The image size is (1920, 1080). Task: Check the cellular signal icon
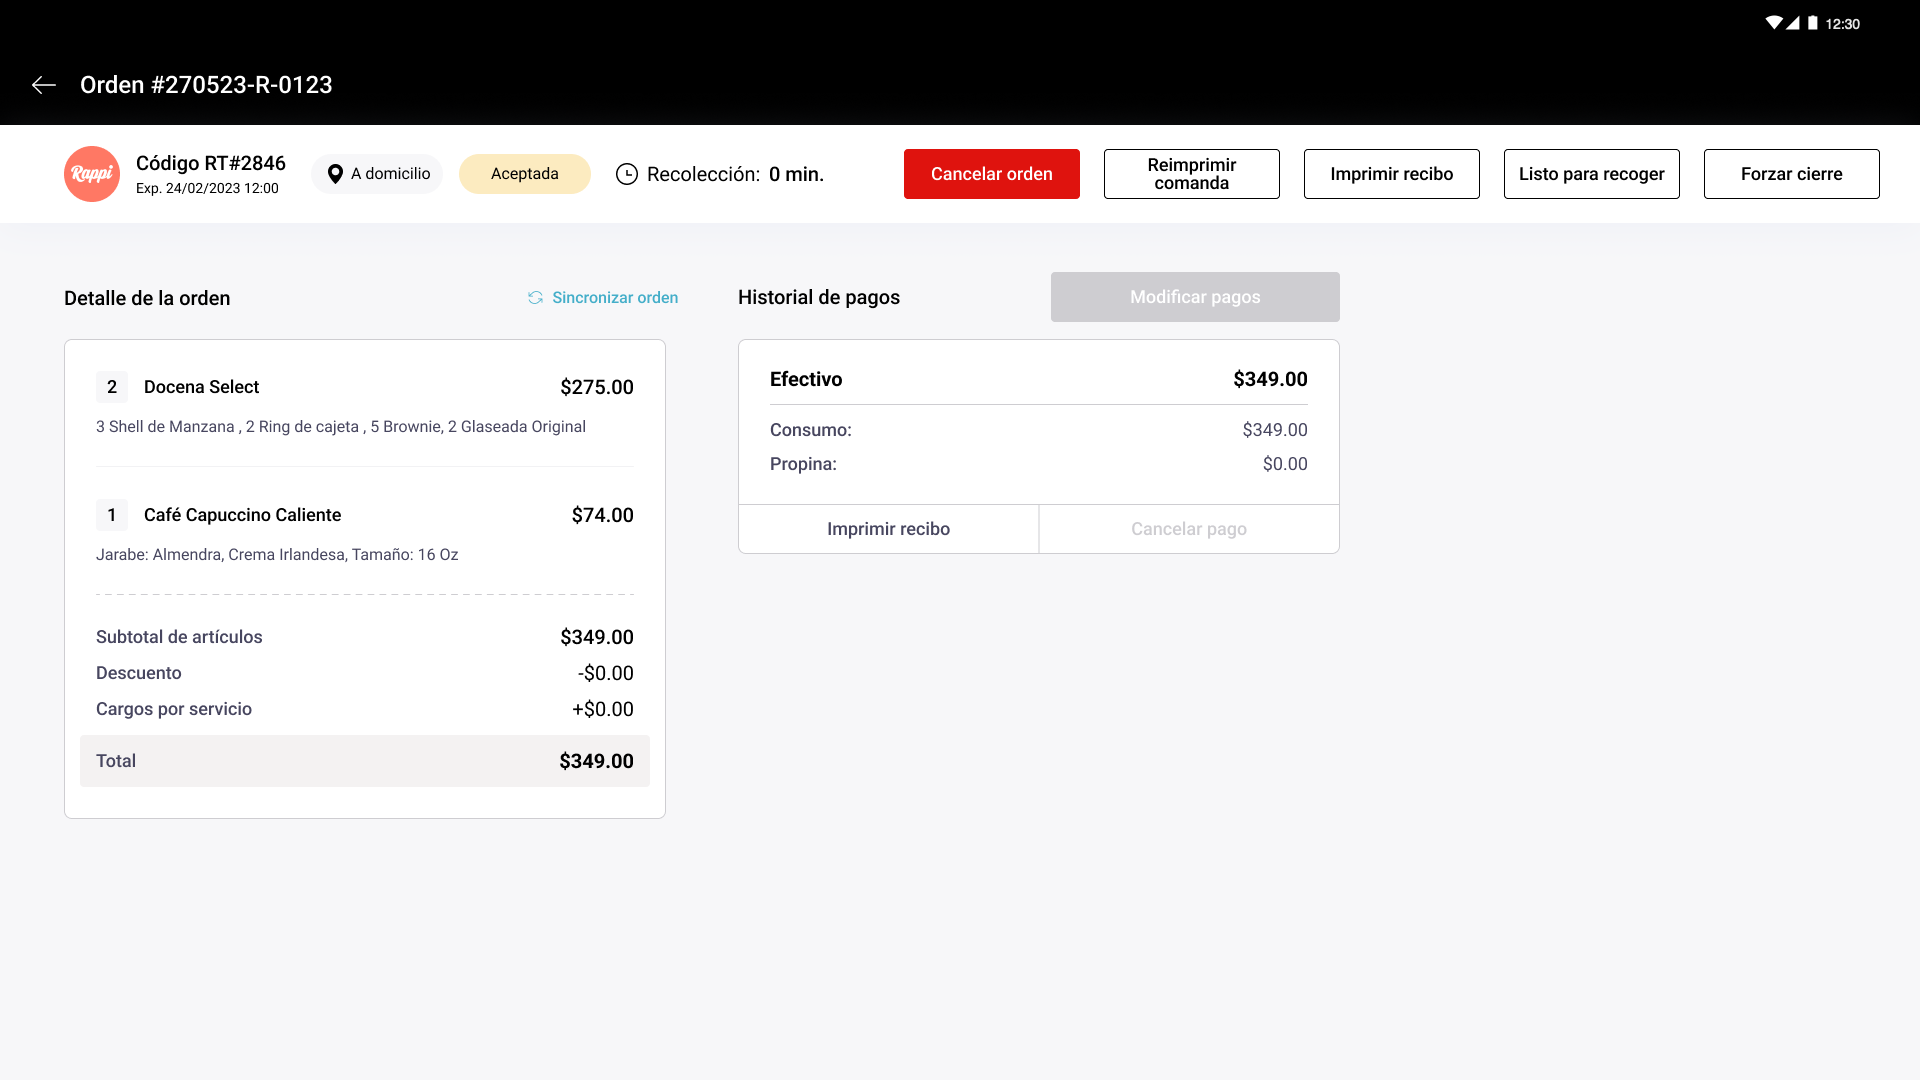point(1793,23)
